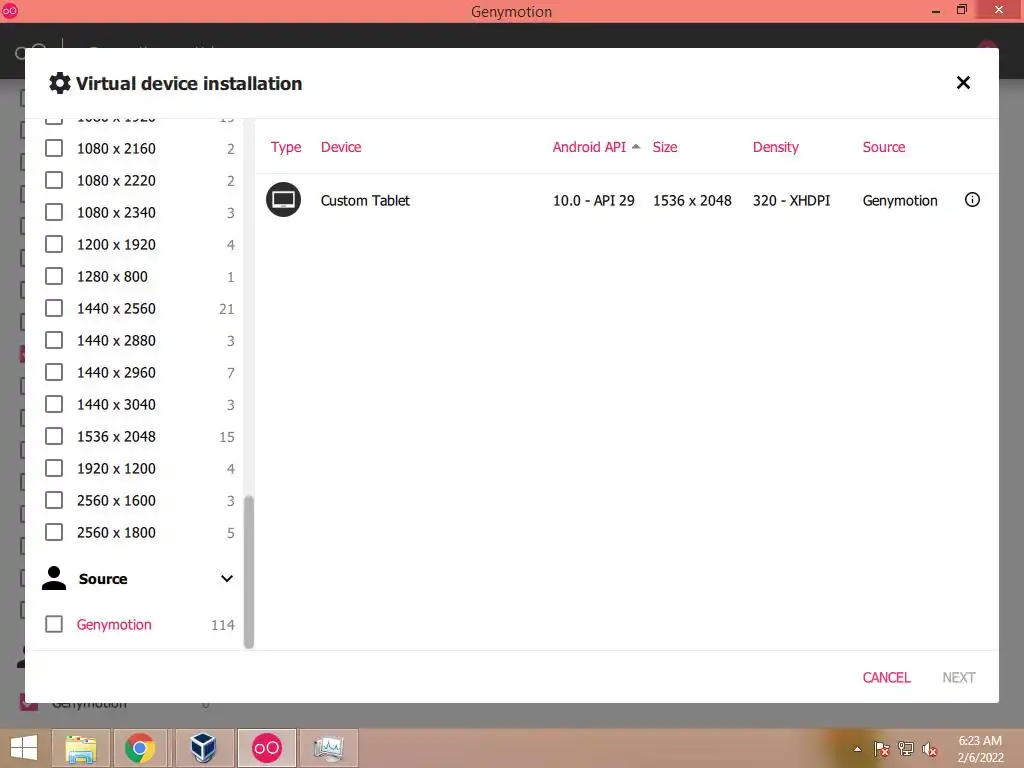This screenshot has width=1024, height=768.
Task: Click the count 21 beside 1440 x 2560
Action: (227, 309)
